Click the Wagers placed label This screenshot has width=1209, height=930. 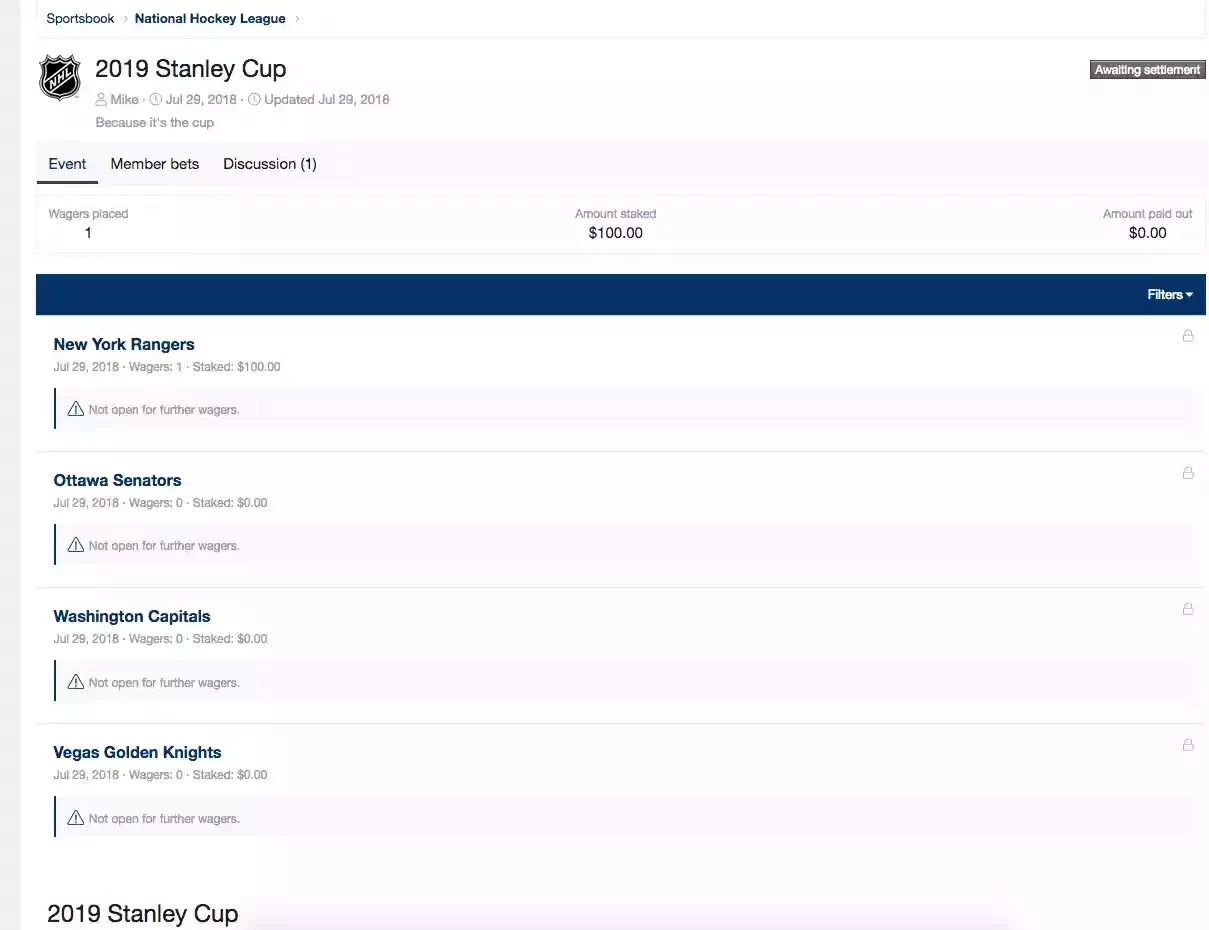[x=88, y=213]
